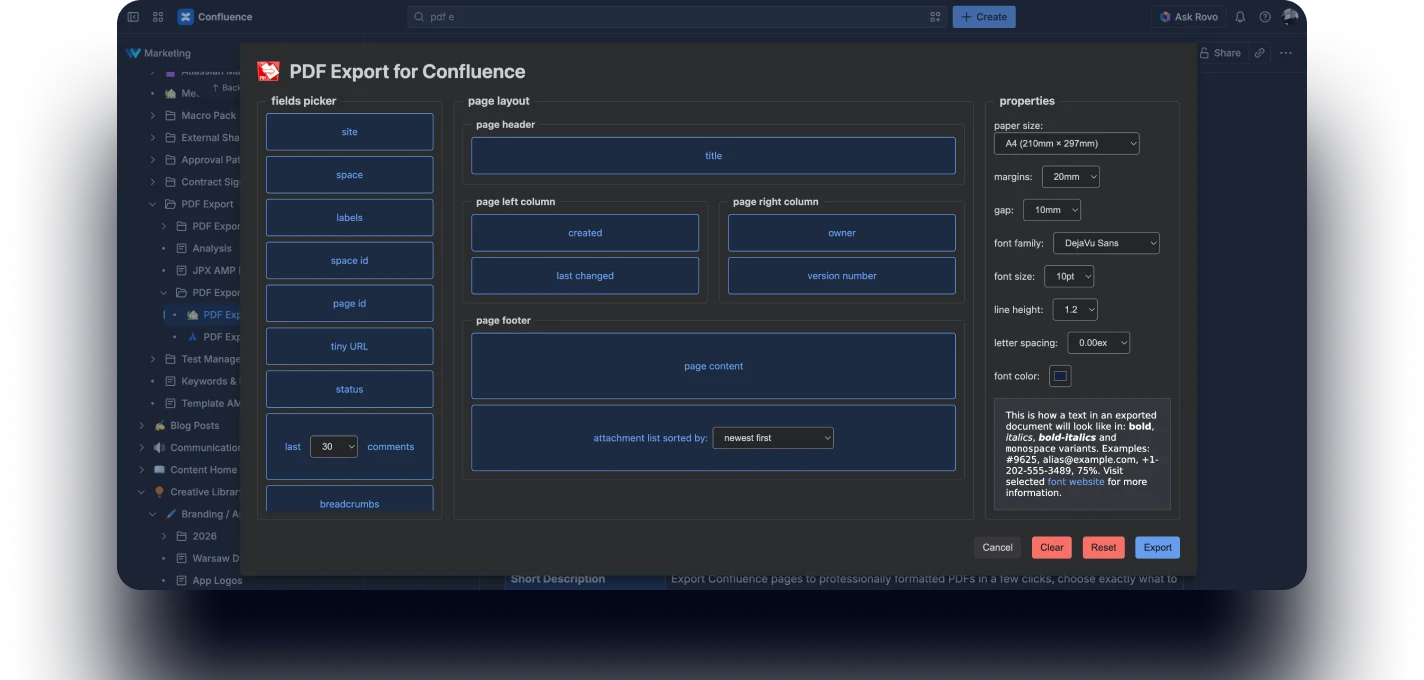The image size is (1424, 680).
Task: Click the Ask Rovo button
Action: tap(1188, 17)
